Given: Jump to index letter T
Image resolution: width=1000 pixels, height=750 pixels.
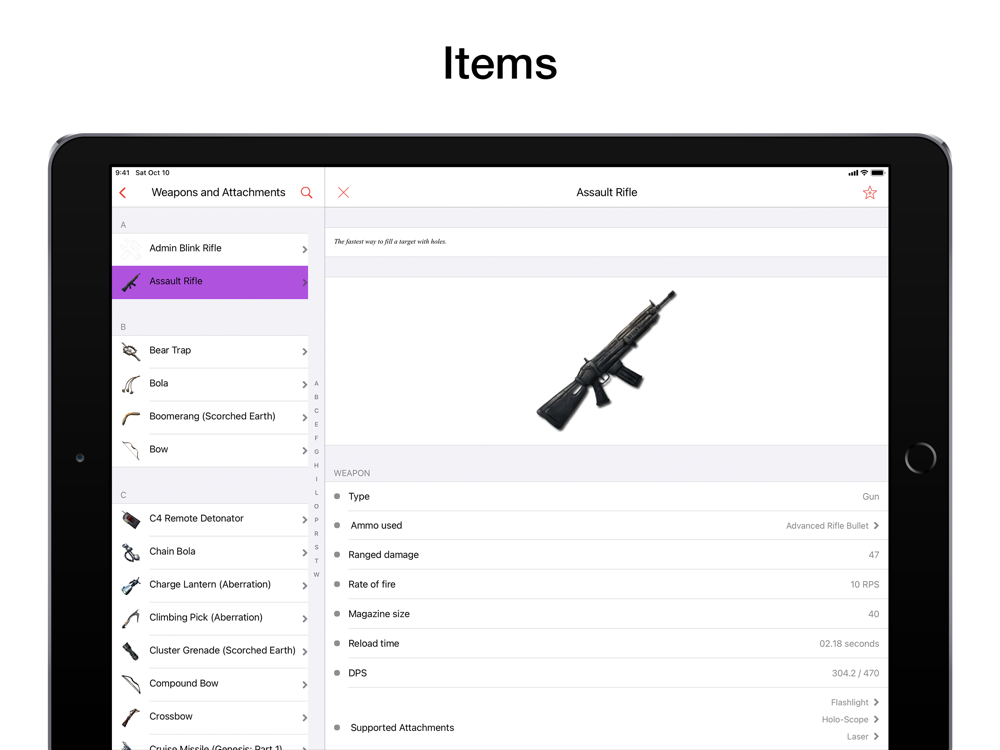Looking at the screenshot, I should coord(316,561).
